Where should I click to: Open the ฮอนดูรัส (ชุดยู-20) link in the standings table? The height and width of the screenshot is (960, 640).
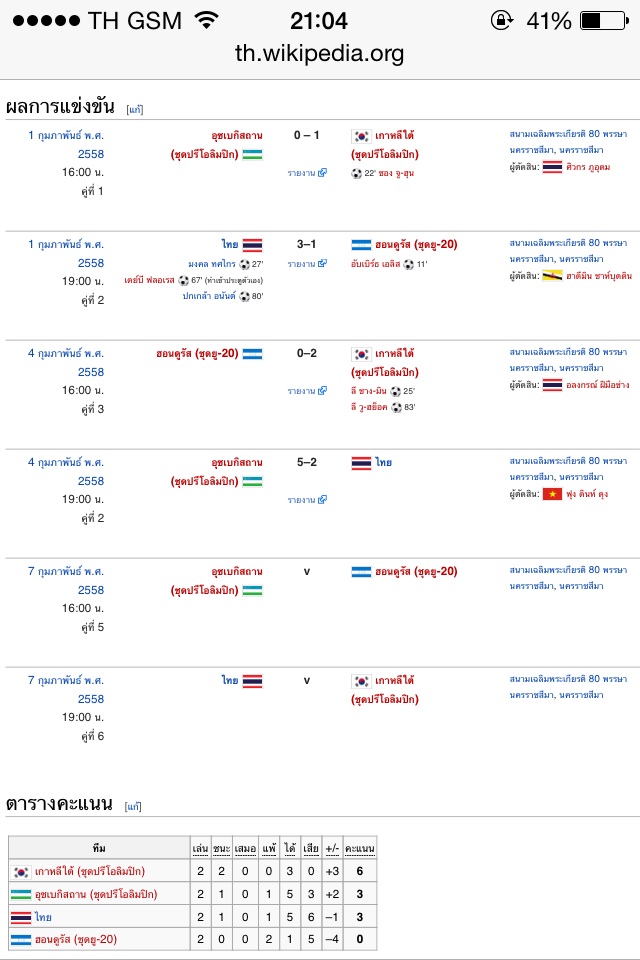point(76,939)
